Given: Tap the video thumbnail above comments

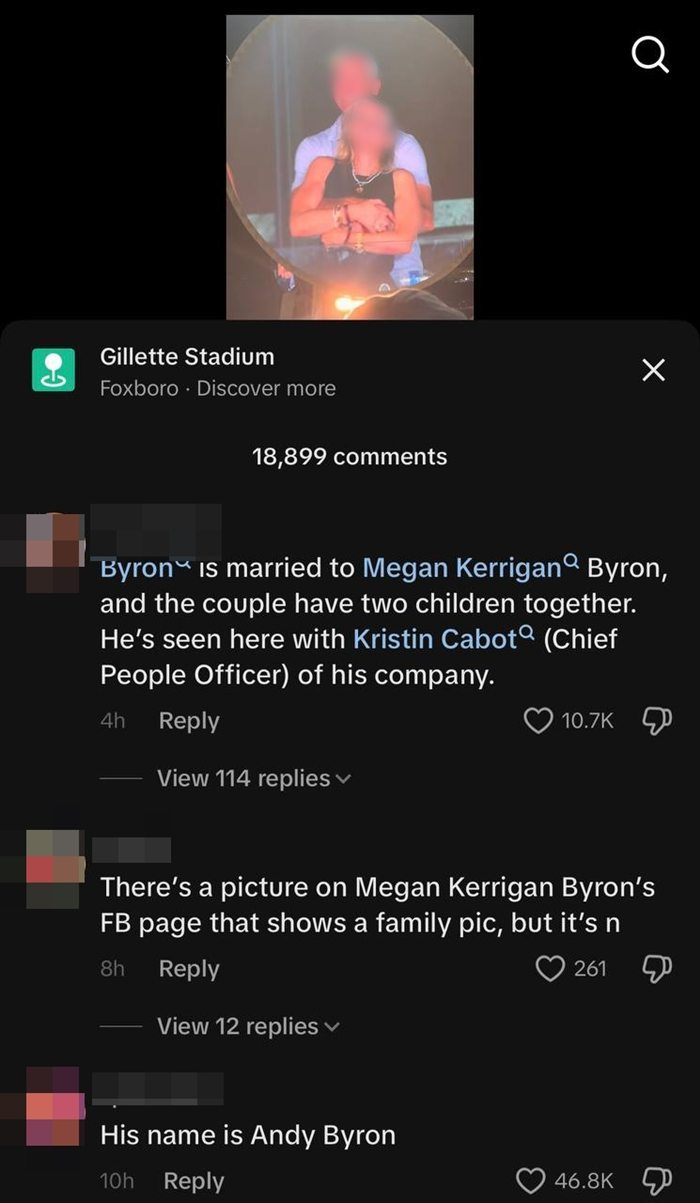Looking at the screenshot, I should pos(350,167).
